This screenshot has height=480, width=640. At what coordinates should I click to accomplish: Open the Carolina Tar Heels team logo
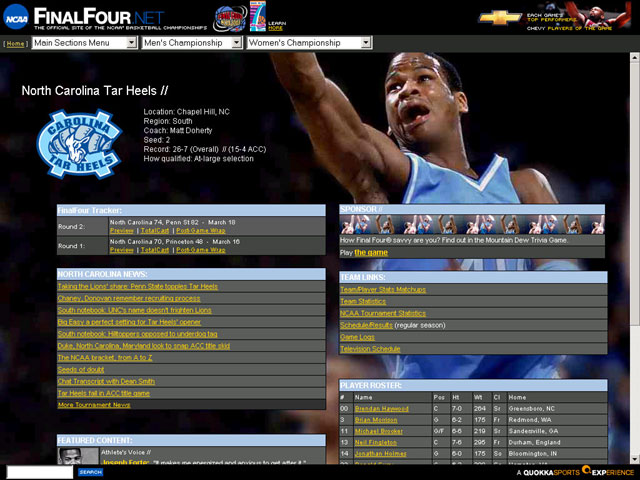click(79, 143)
